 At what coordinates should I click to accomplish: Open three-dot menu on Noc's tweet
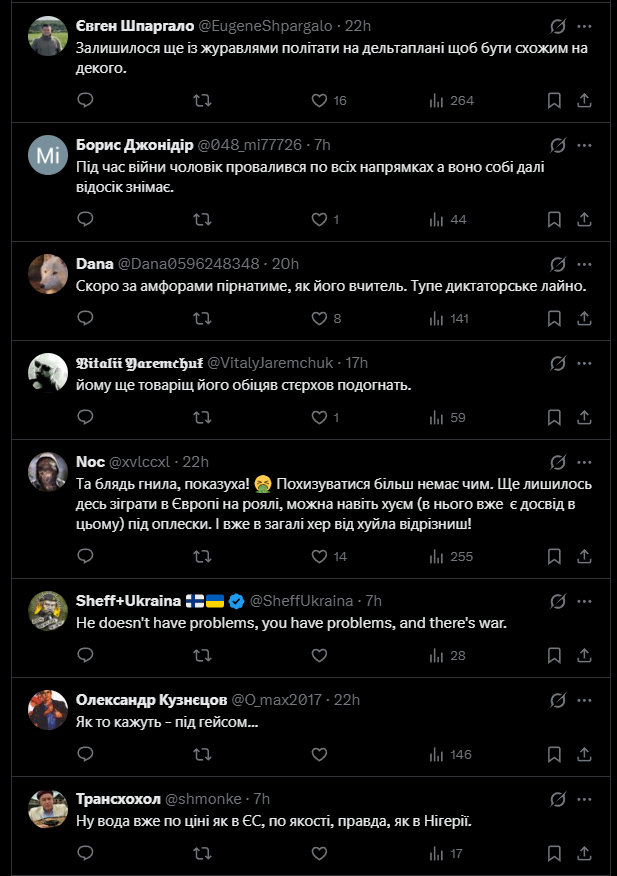pos(585,463)
